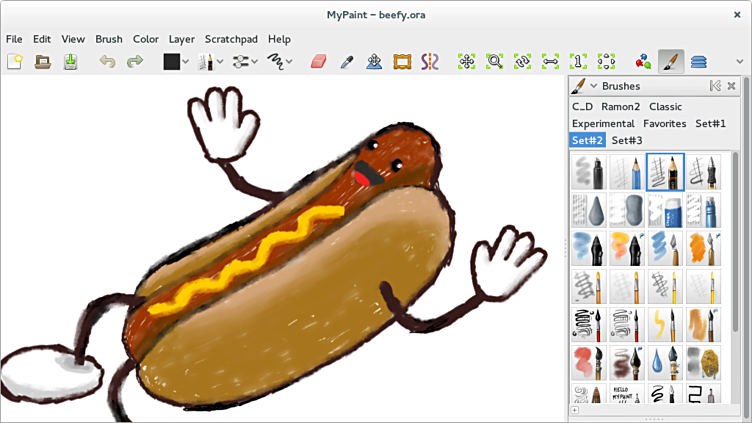Select the zoom view magnifier tool
This screenshot has height=423, width=752.
[494, 62]
